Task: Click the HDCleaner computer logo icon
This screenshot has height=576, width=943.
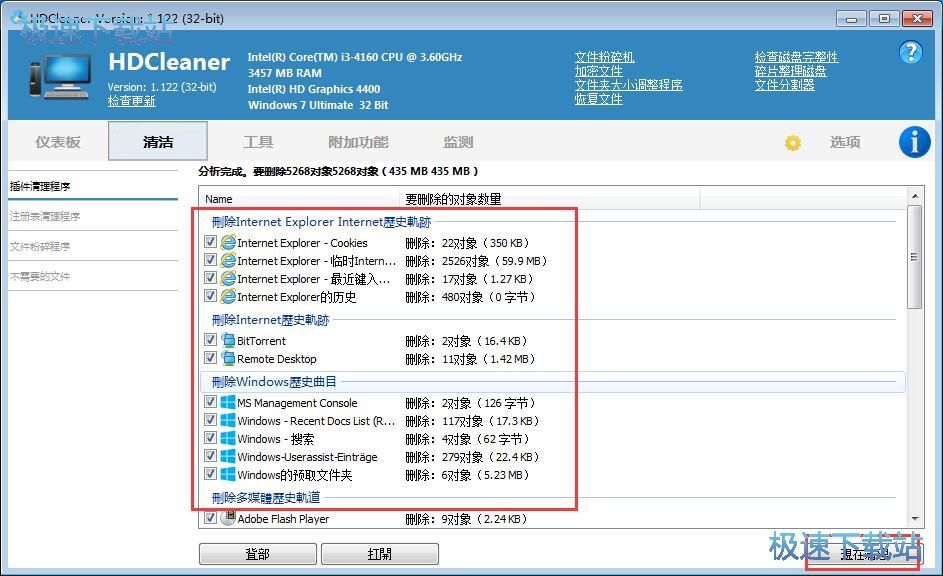Action: (61, 76)
